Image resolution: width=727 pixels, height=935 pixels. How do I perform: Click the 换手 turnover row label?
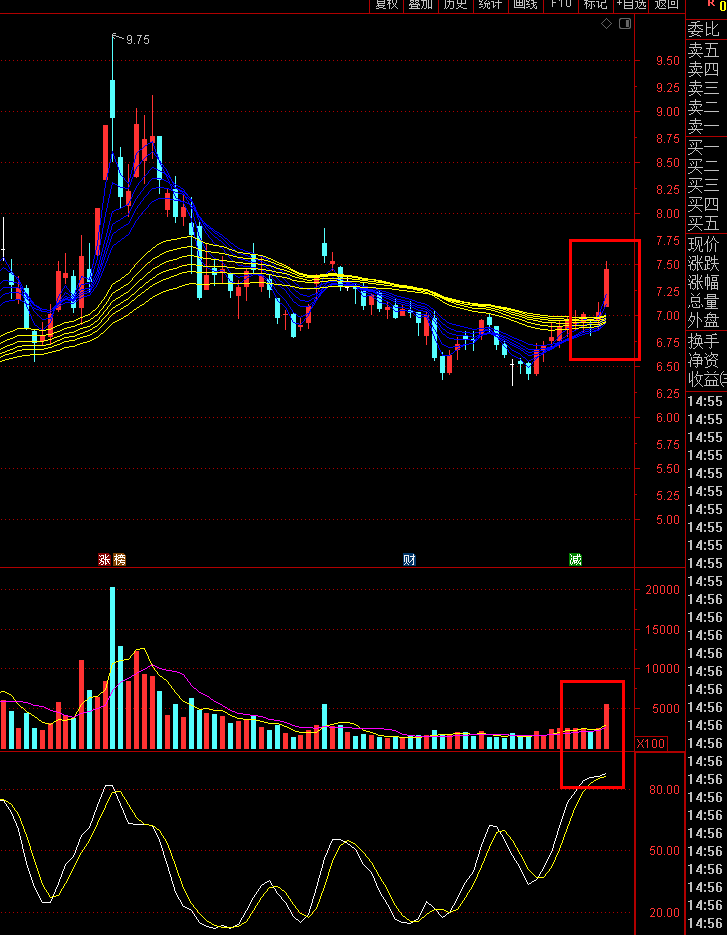pyautogui.click(x=704, y=342)
